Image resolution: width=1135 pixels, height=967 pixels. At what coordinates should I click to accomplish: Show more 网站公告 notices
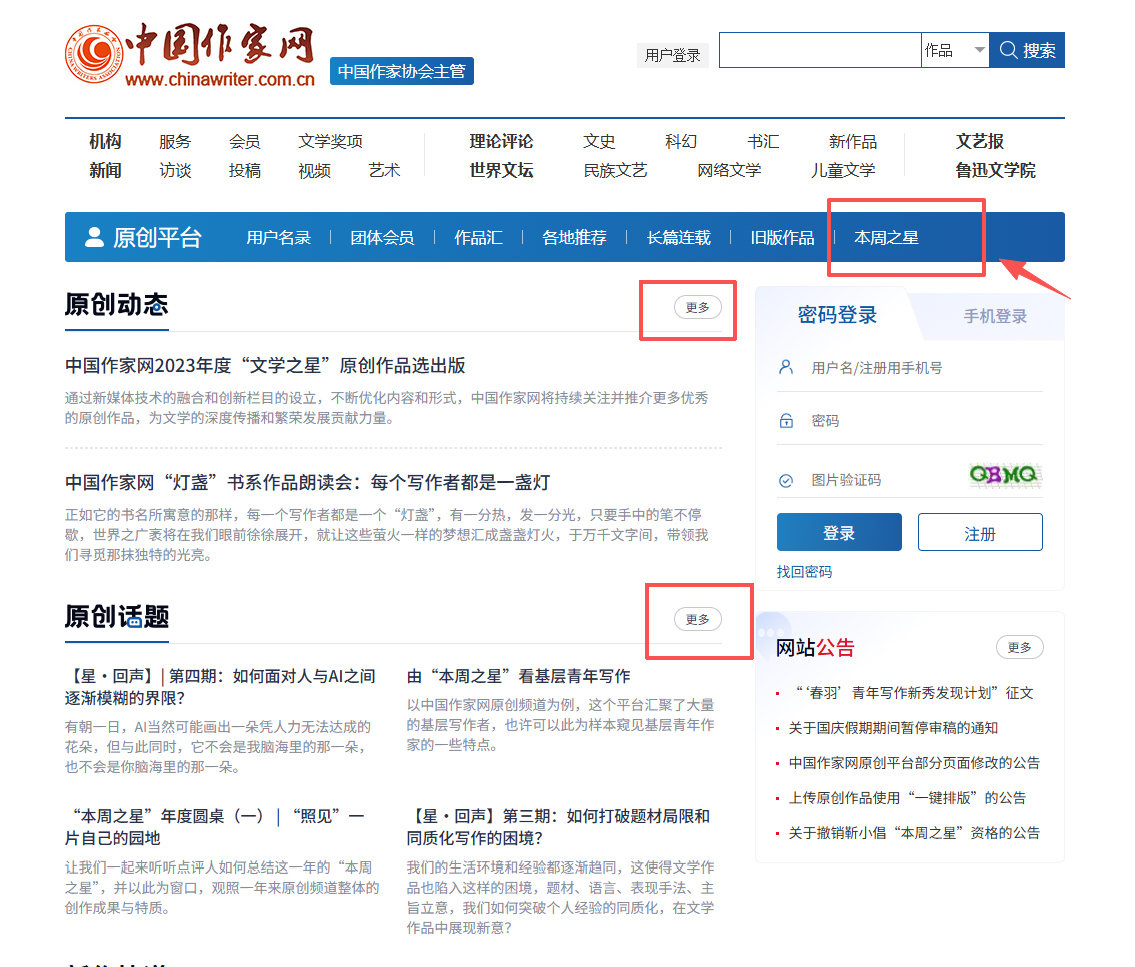[1019, 647]
